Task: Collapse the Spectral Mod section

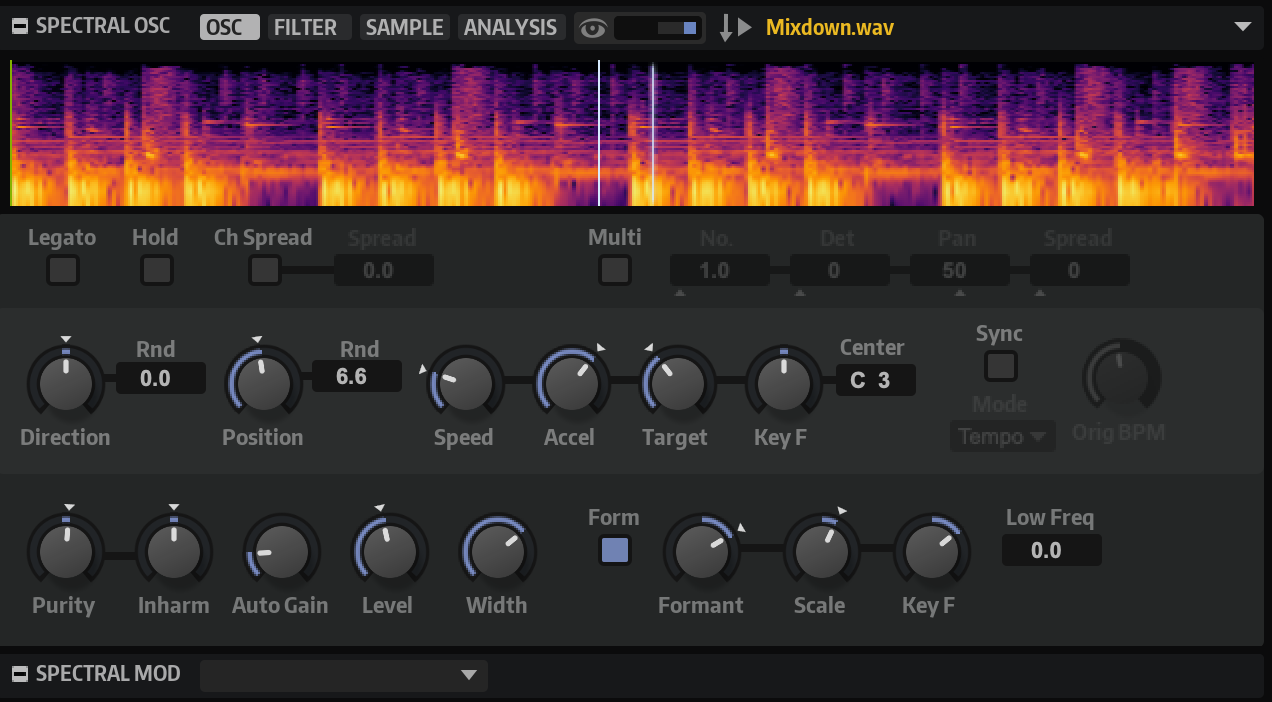Action: tap(20, 674)
